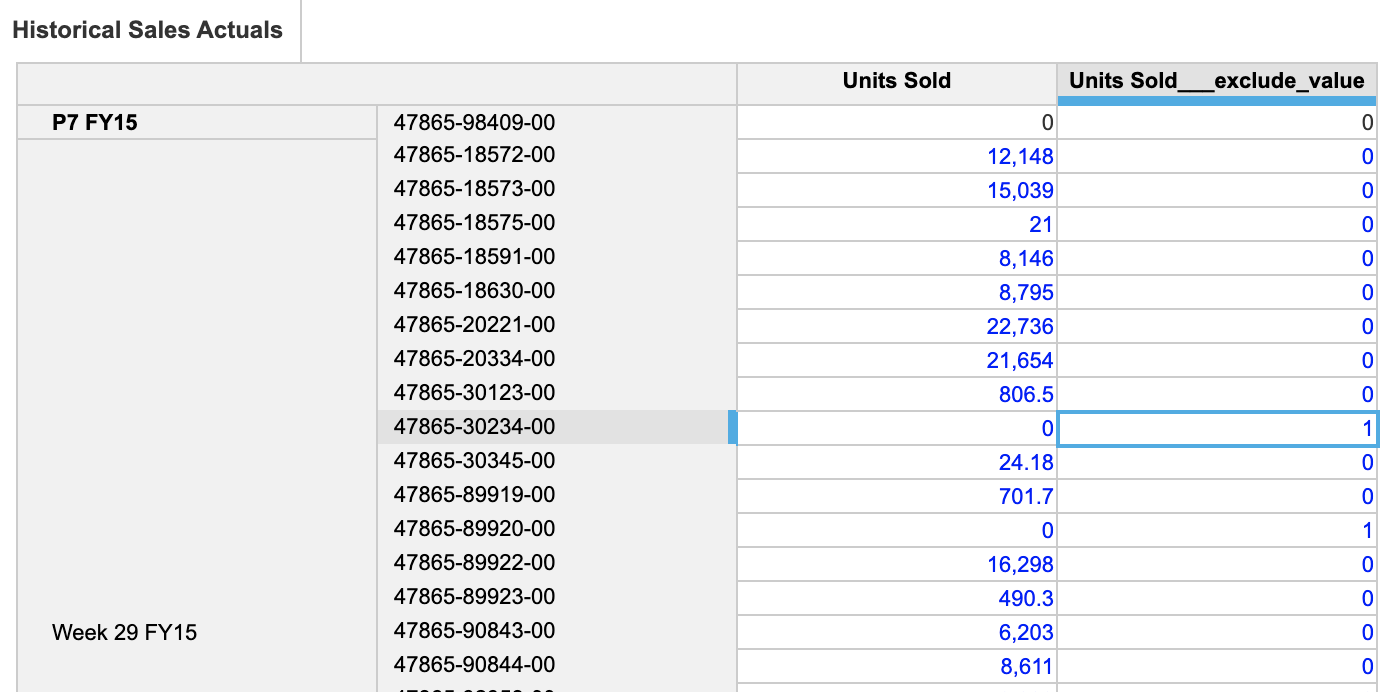This screenshot has width=1398, height=692.
Task: Click the 806.5 Units Sold cell
Action: 897,394
